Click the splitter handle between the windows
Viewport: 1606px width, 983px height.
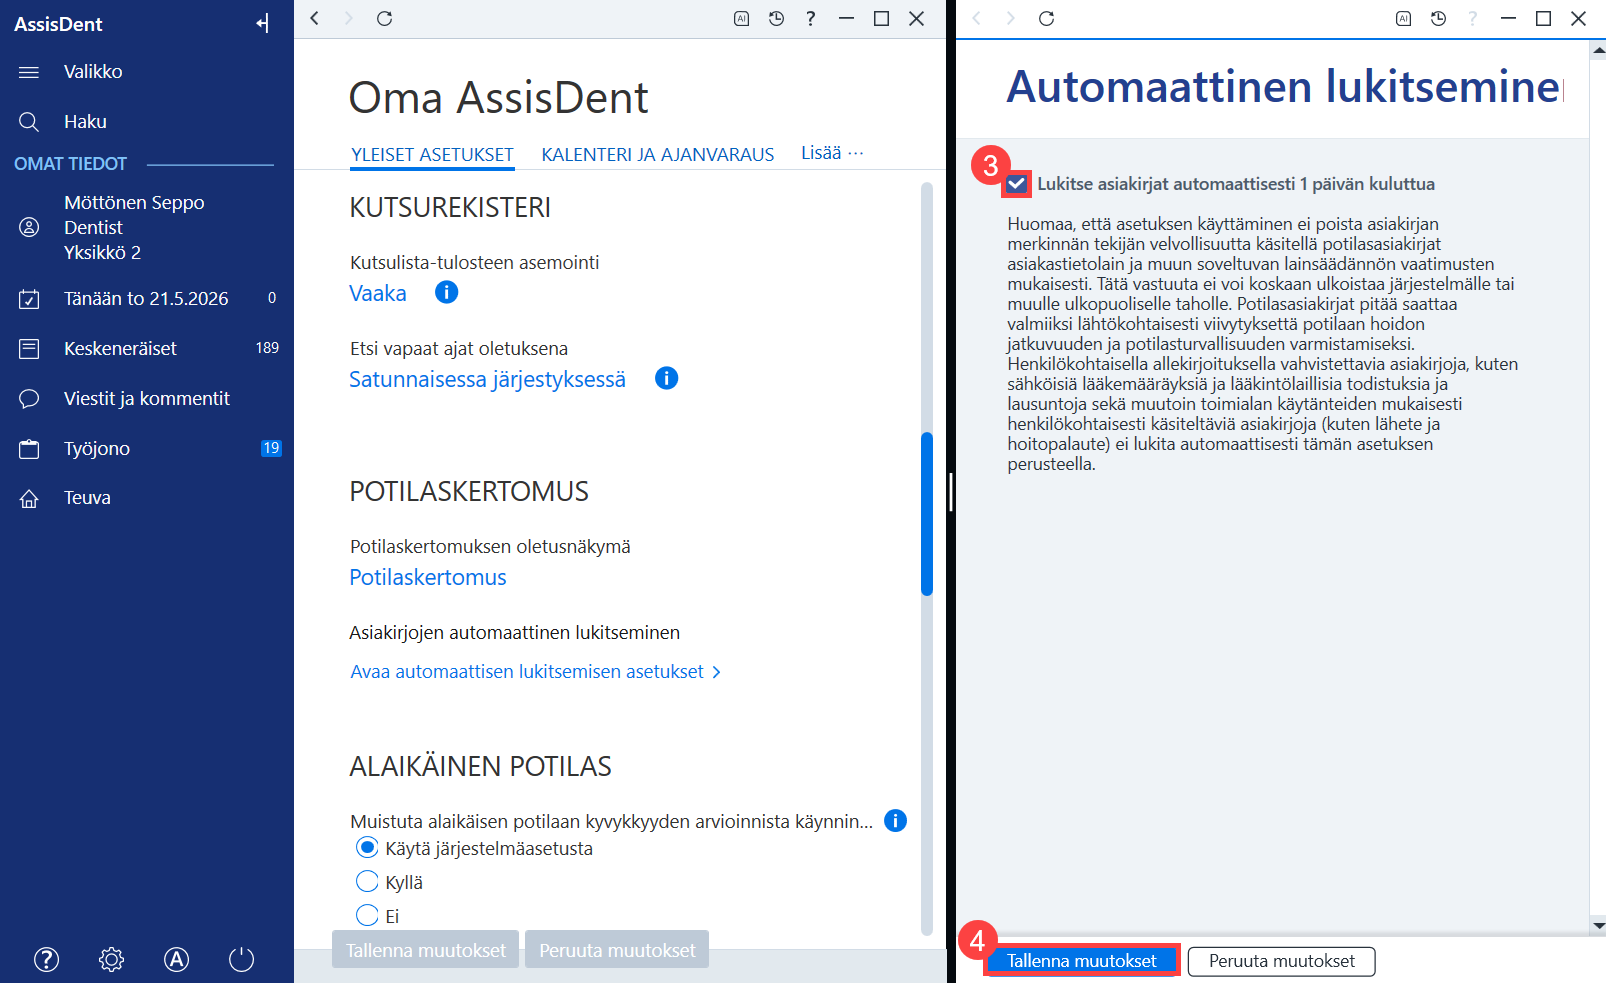point(951,492)
